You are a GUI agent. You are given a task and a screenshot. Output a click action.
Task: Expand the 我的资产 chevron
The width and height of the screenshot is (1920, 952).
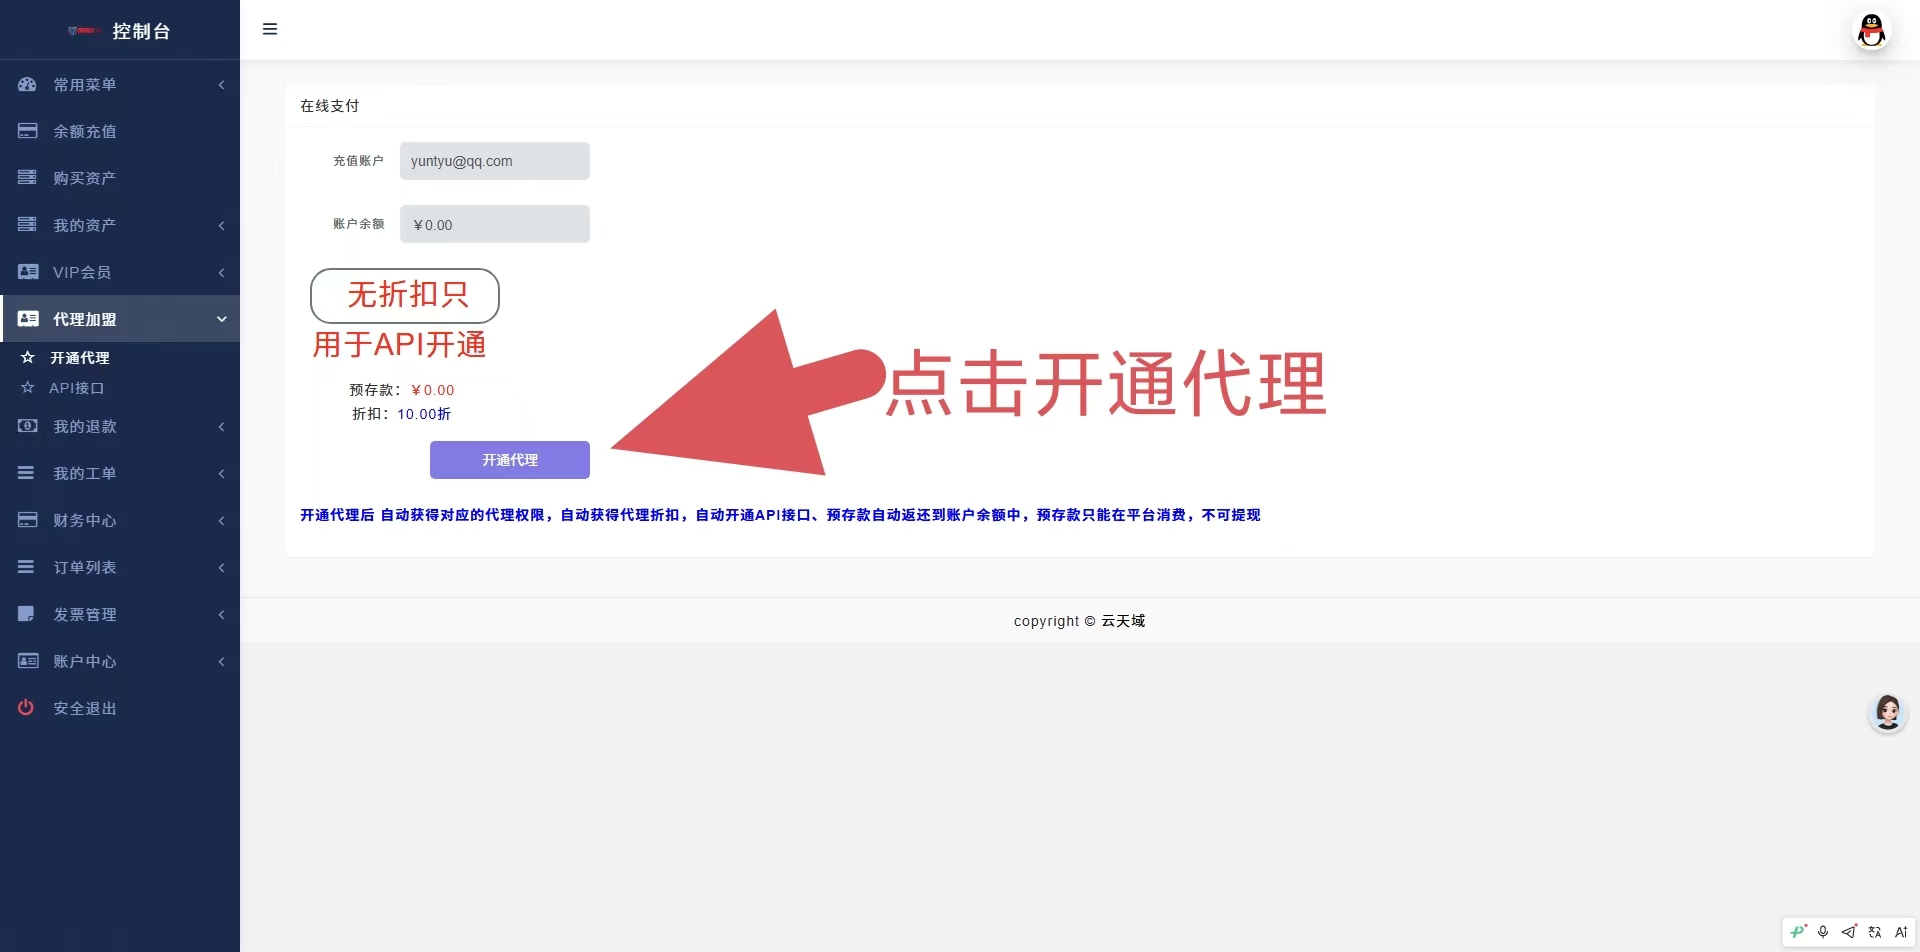pyautogui.click(x=221, y=225)
